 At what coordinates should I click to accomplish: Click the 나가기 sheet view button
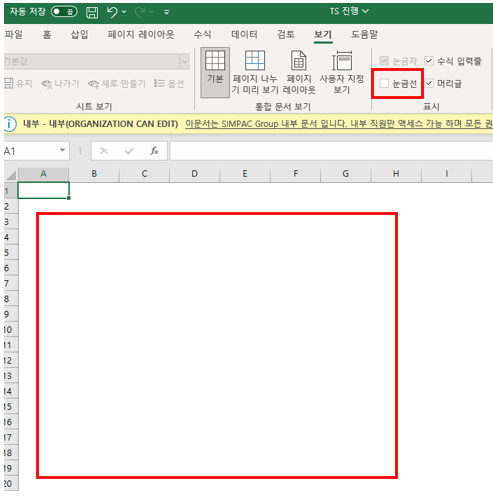click(60, 84)
